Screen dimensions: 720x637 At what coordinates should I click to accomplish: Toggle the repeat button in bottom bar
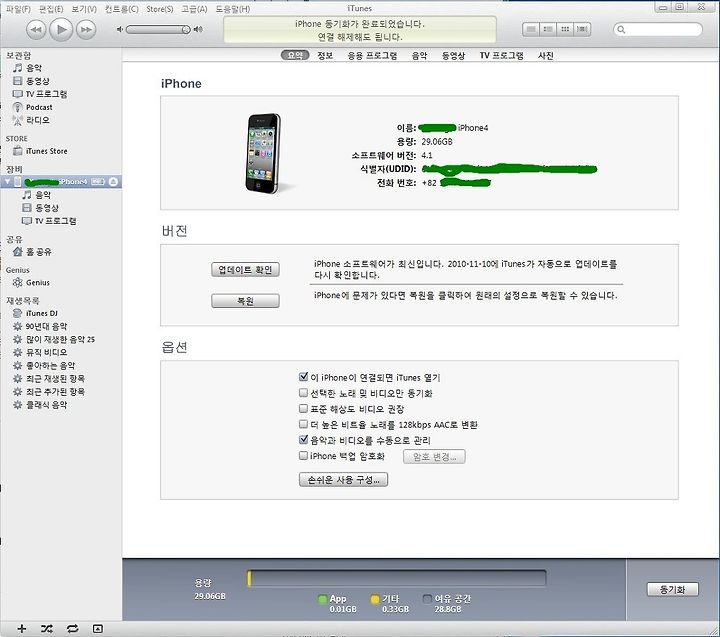click(x=72, y=629)
